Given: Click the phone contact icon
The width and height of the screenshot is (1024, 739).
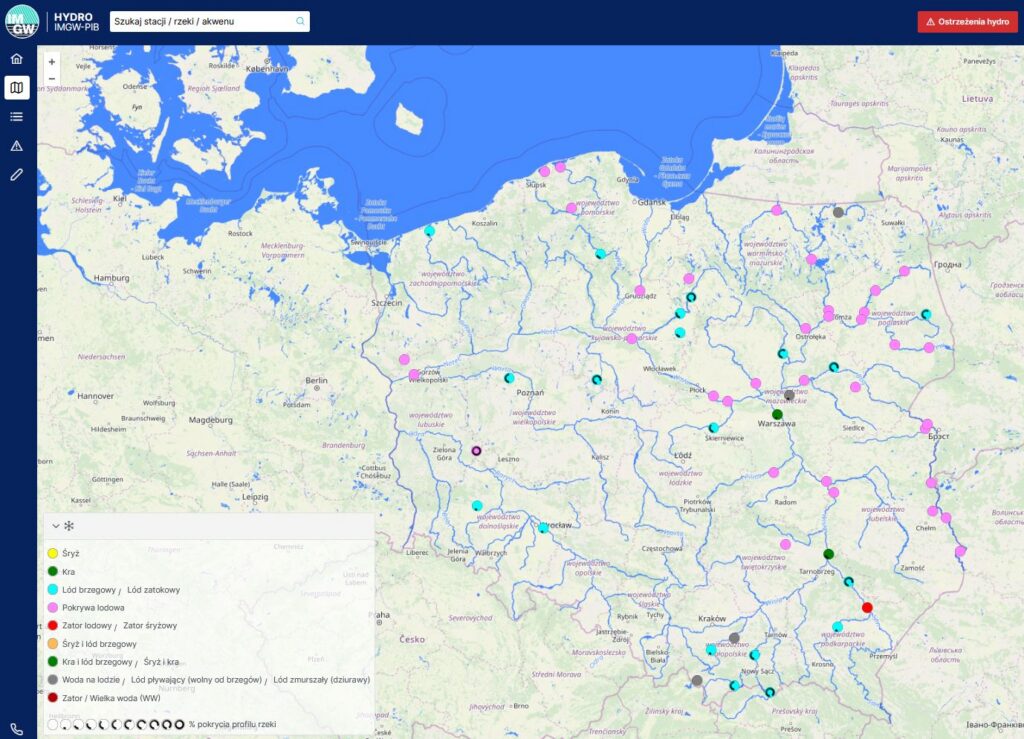Looking at the screenshot, I should click(16, 729).
